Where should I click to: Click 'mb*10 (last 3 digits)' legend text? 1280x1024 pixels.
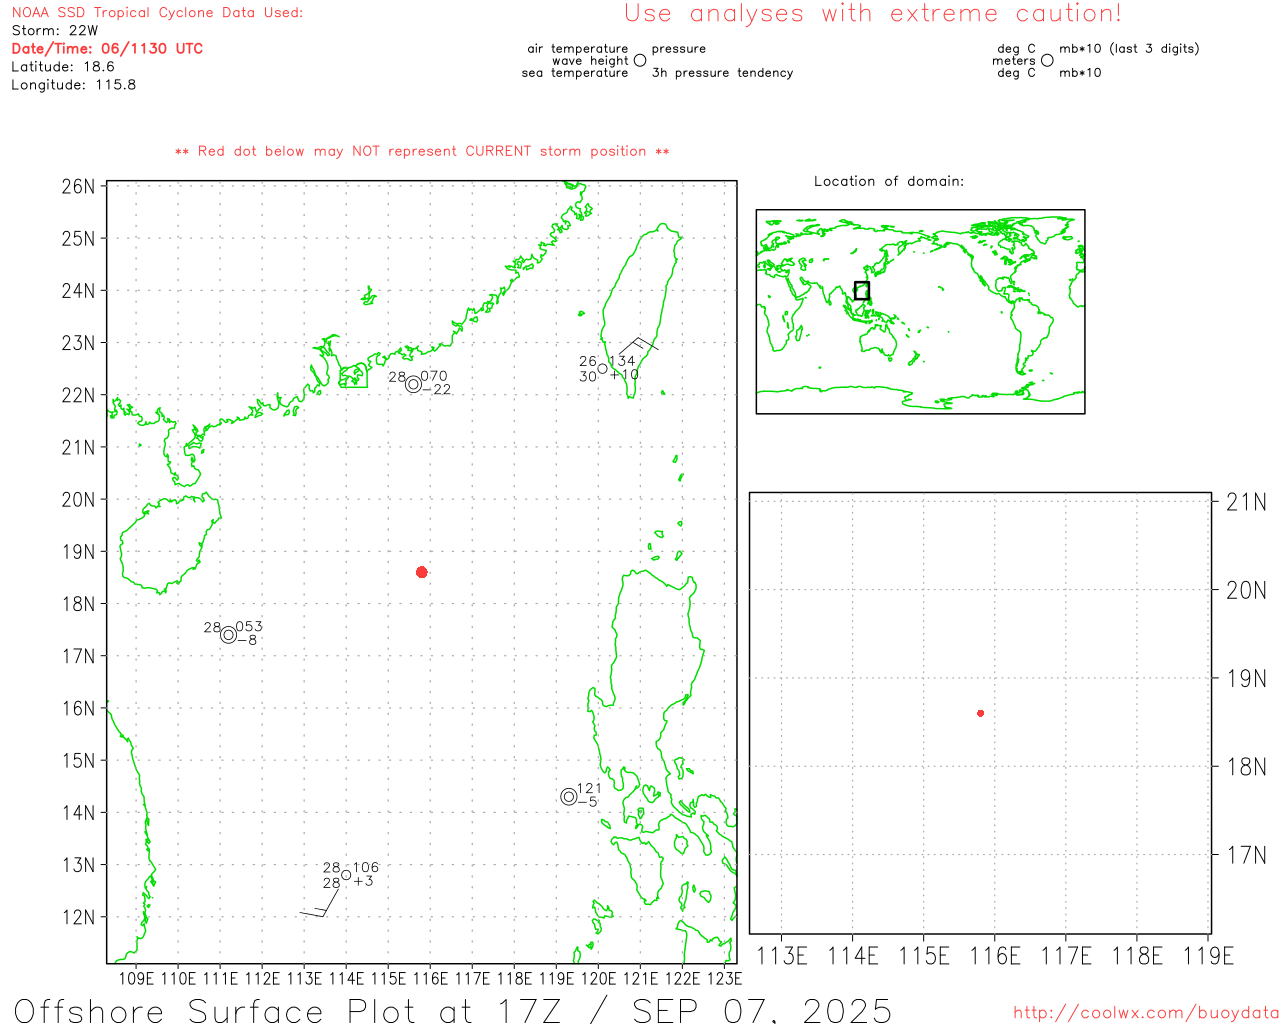coord(1129,49)
